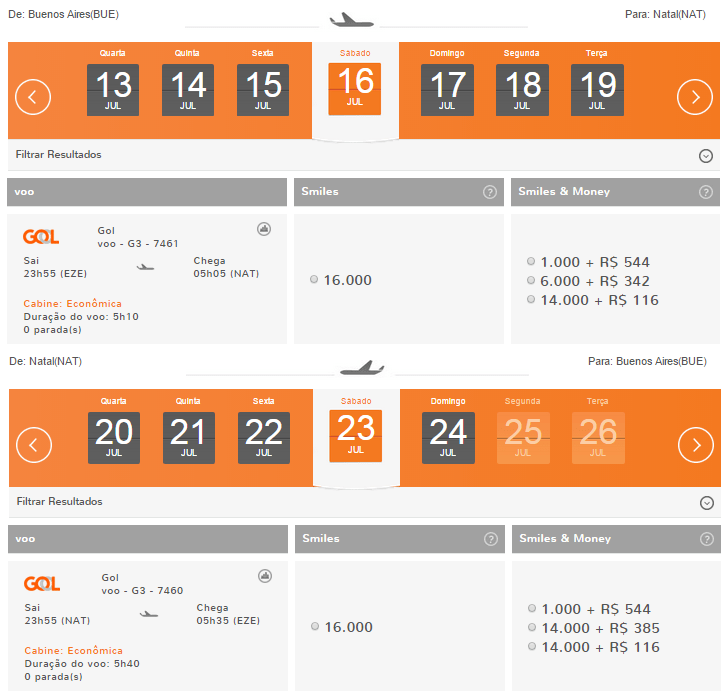
Task: Open help icon beside return Smiles header
Action: [x=490, y=539]
